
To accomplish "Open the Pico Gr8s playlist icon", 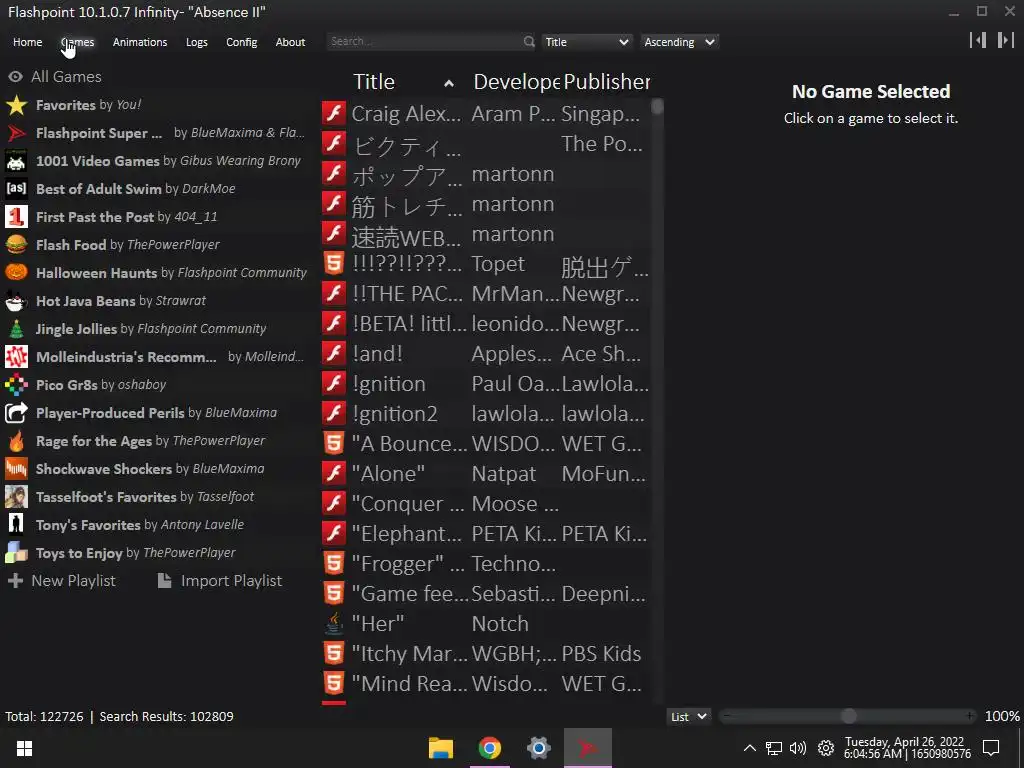I will [16, 385].
